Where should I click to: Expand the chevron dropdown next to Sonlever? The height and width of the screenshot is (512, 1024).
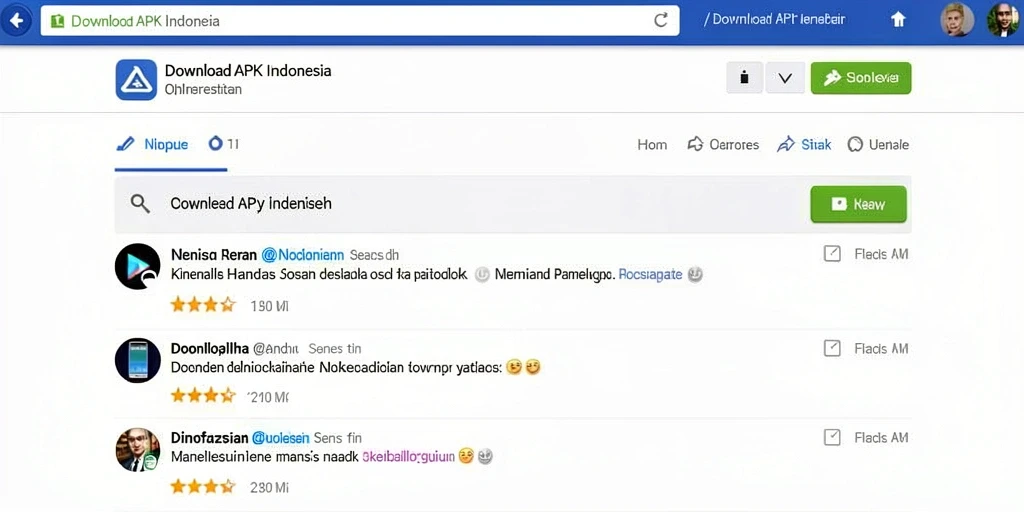click(786, 78)
